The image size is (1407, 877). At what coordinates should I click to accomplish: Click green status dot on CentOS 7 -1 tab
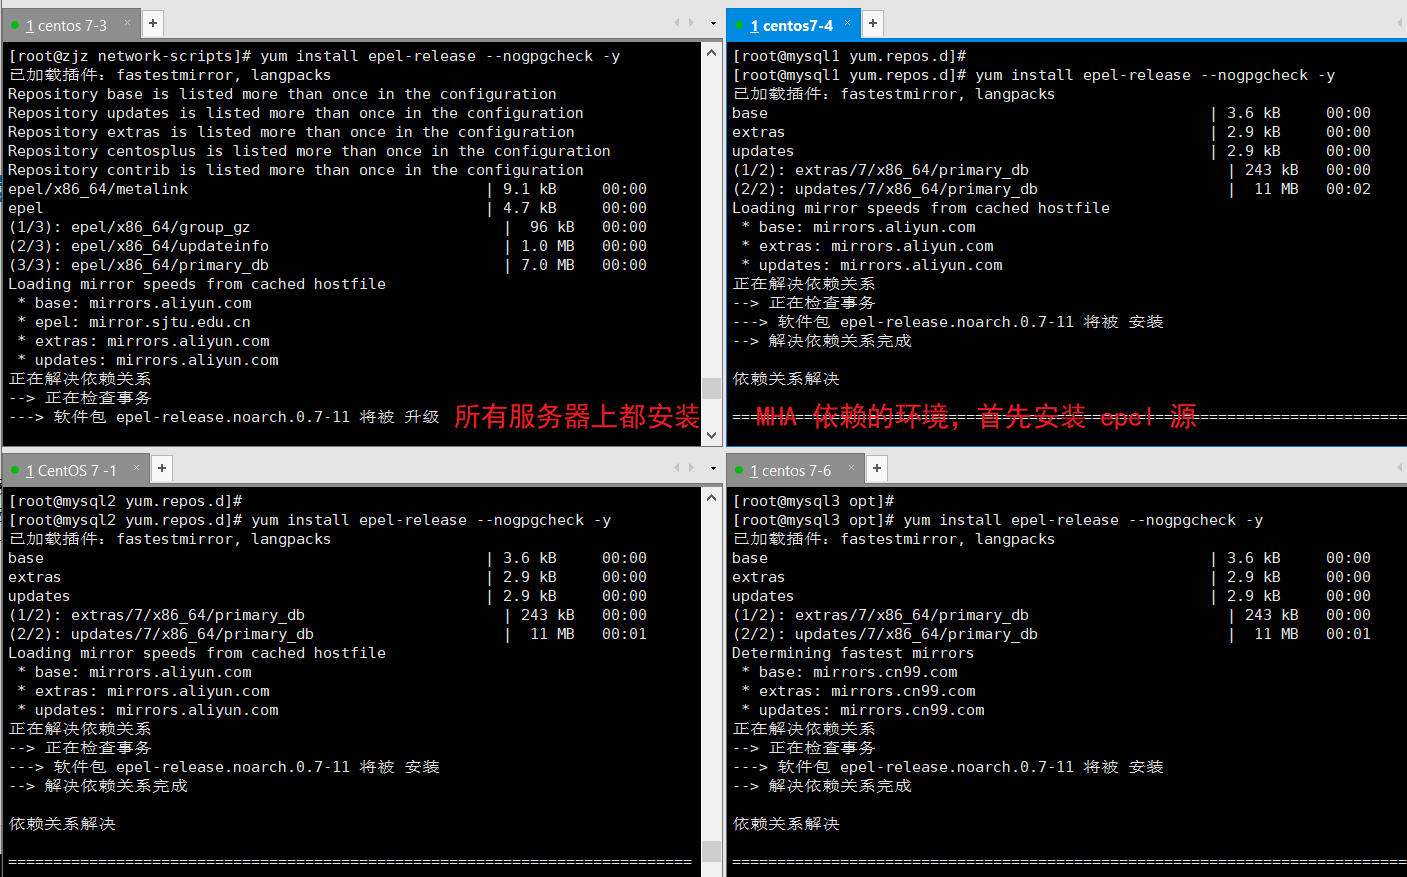click(15, 470)
